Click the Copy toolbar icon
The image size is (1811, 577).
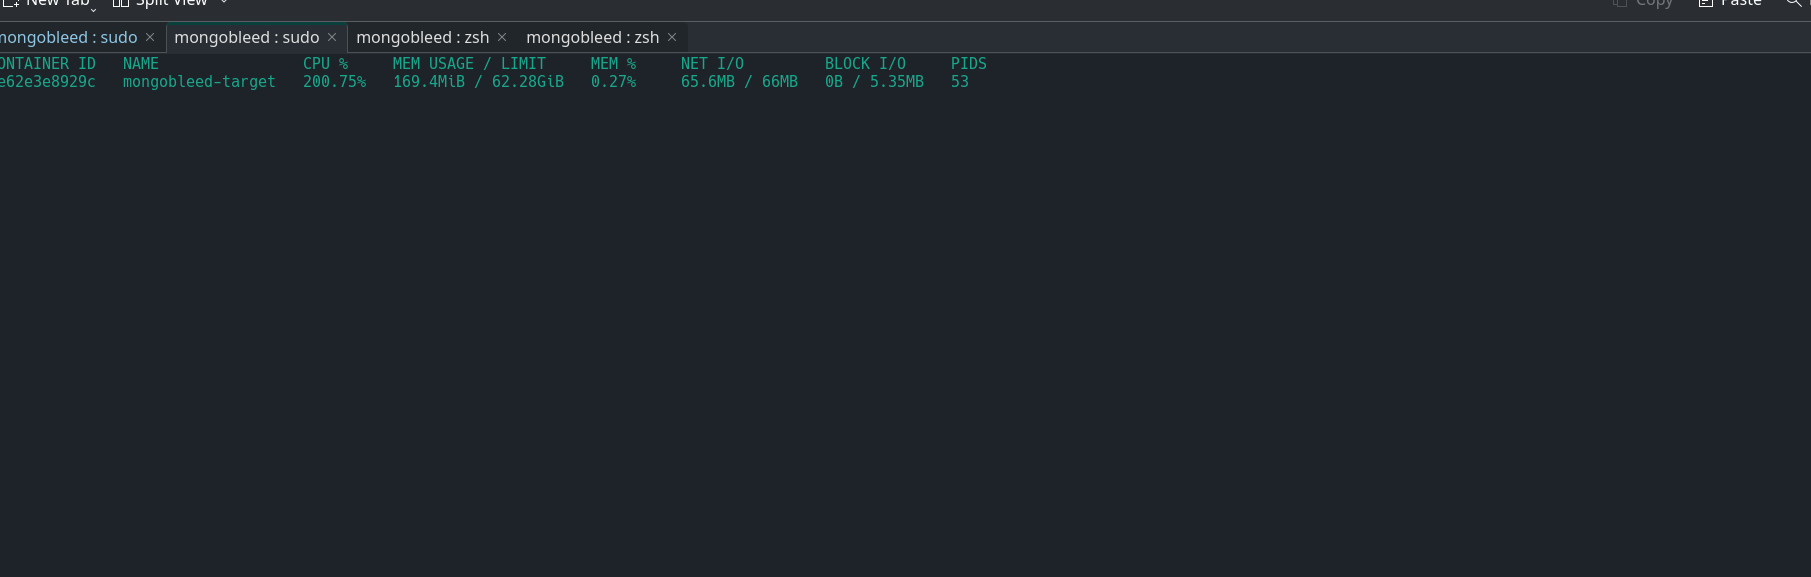[x=1620, y=3]
